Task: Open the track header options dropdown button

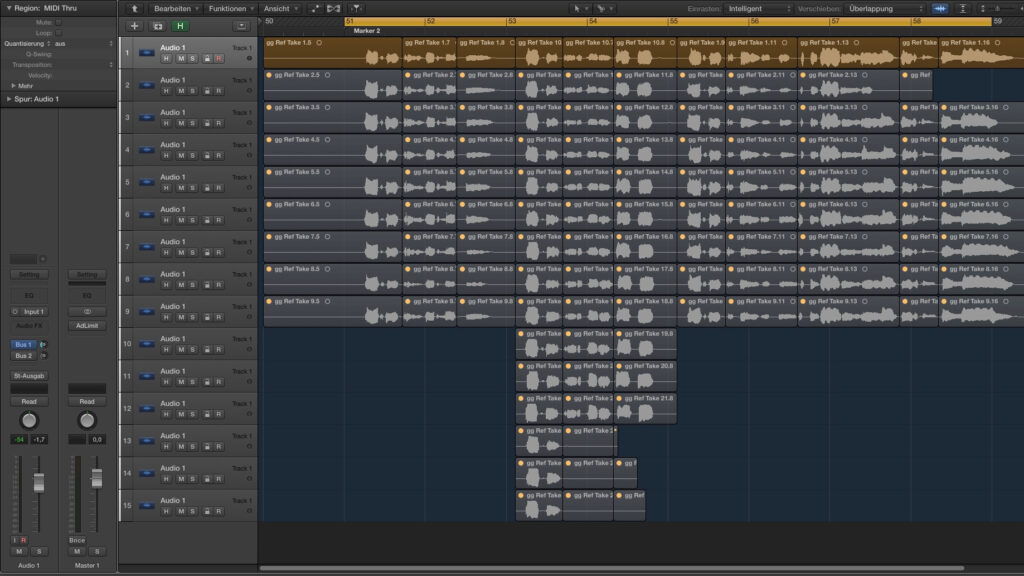Action: tap(242, 26)
